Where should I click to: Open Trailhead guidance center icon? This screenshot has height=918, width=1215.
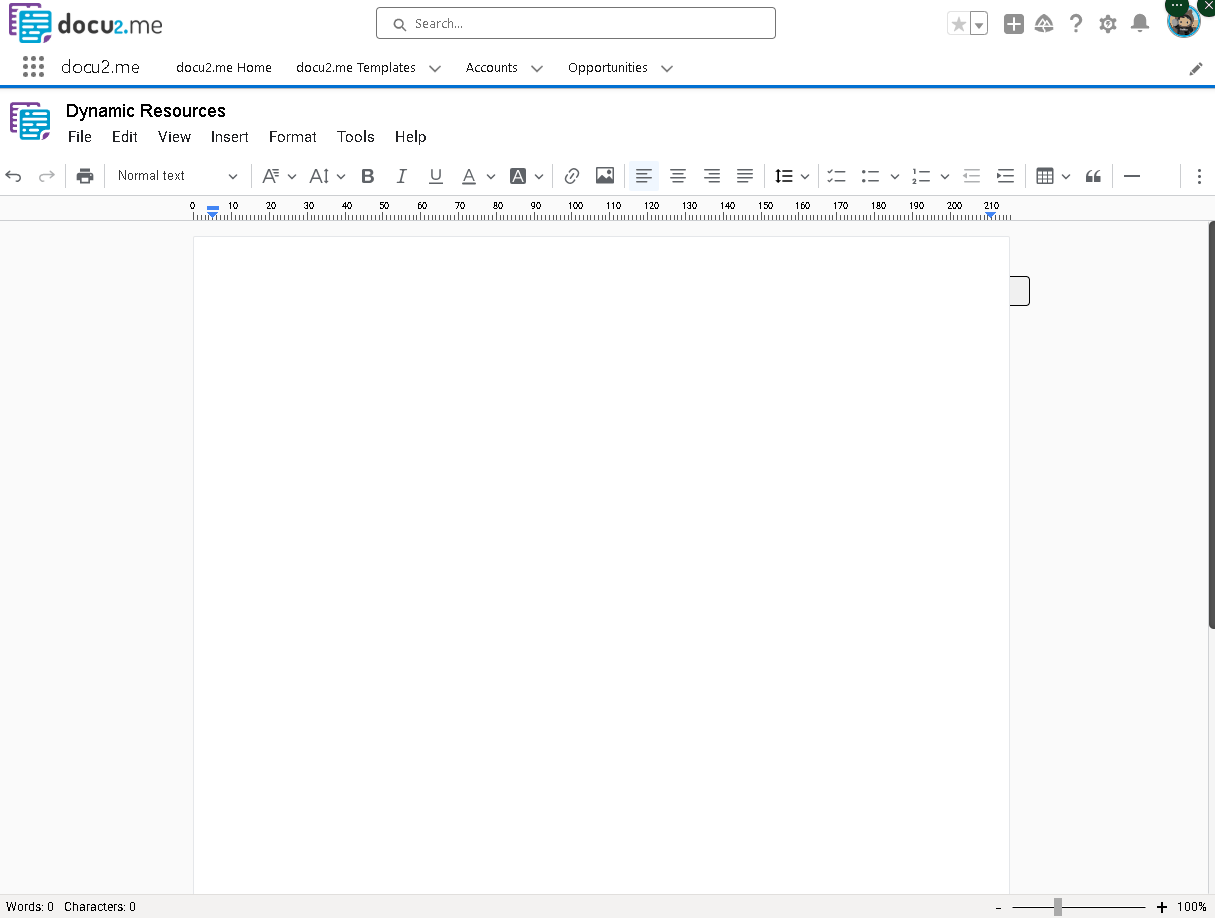(x=1044, y=24)
